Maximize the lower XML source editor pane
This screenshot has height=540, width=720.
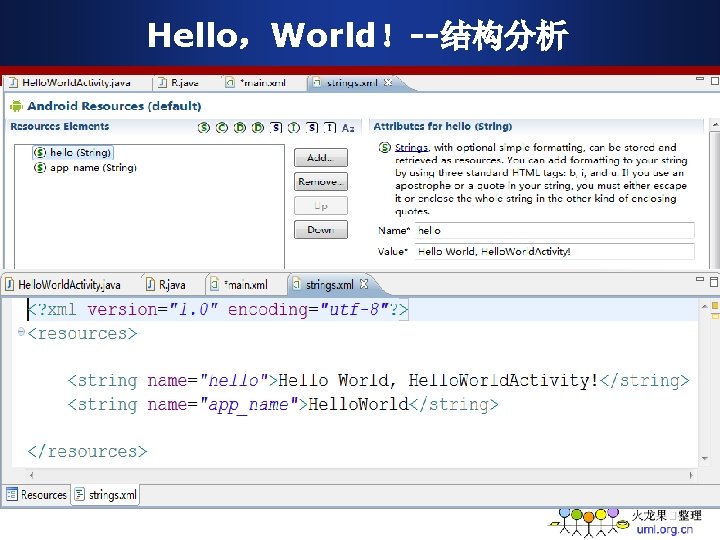tap(714, 281)
